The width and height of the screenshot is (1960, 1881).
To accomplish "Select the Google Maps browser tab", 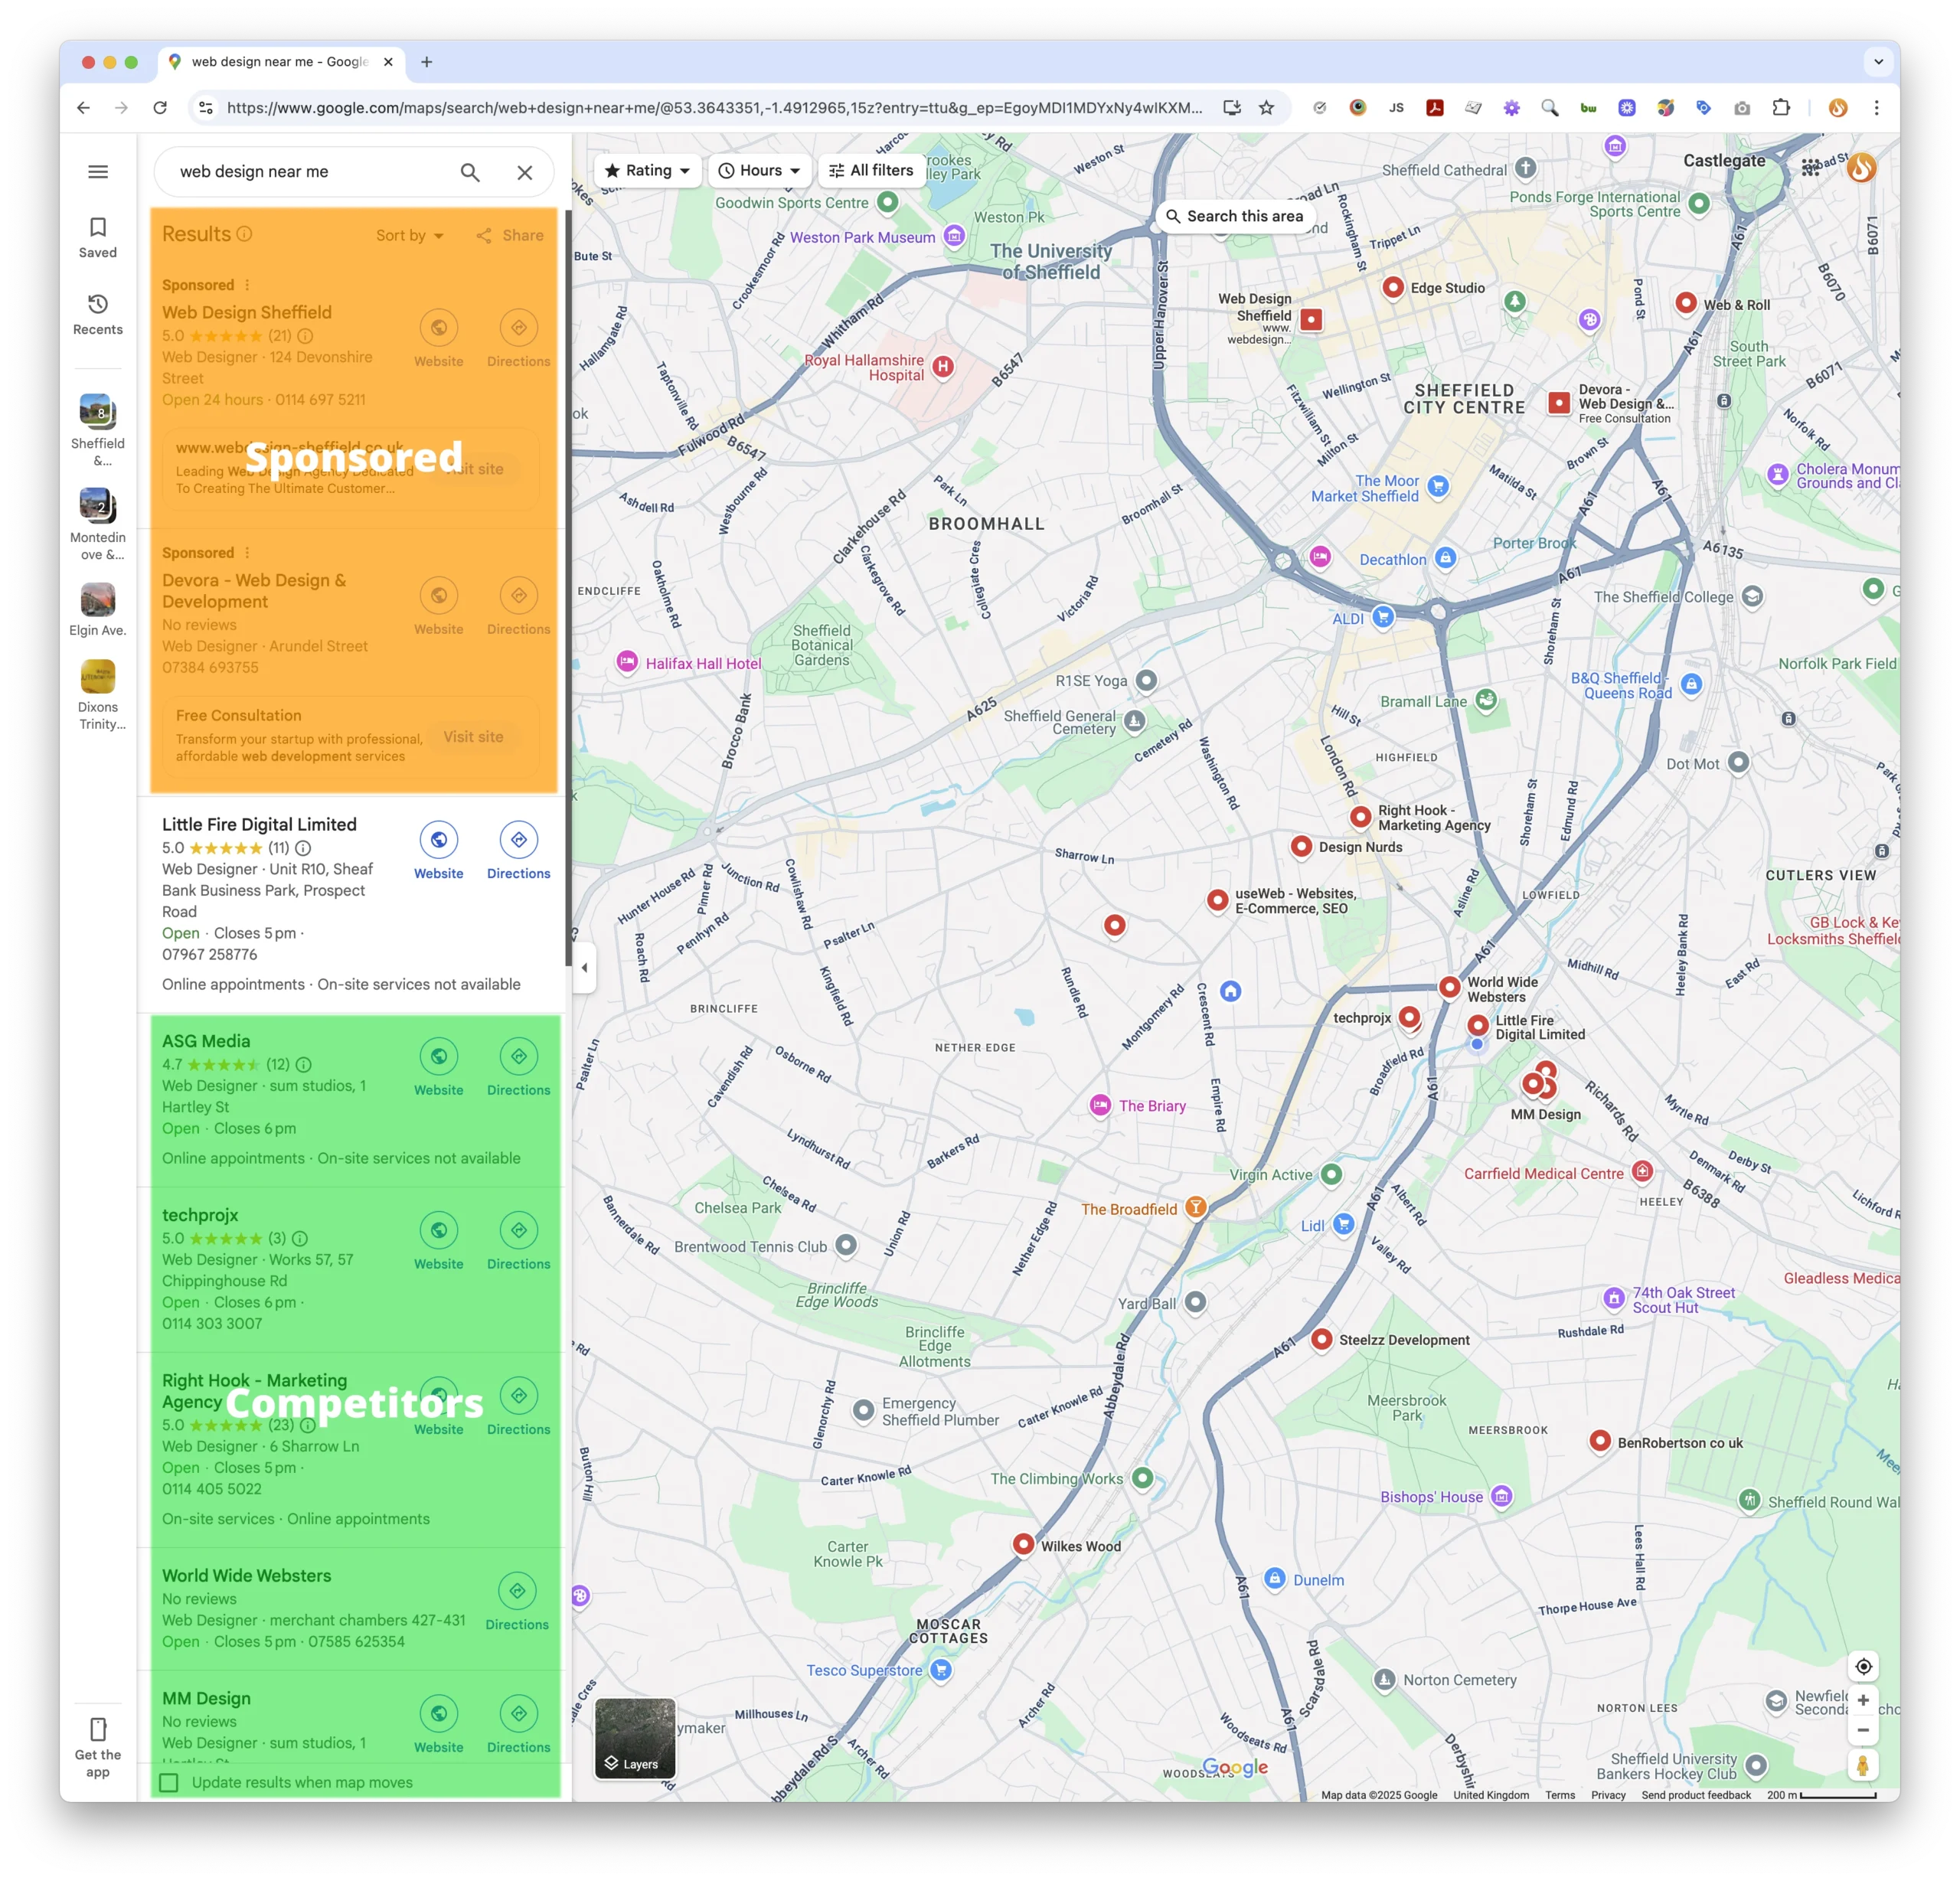I will click(x=281, y=62).
